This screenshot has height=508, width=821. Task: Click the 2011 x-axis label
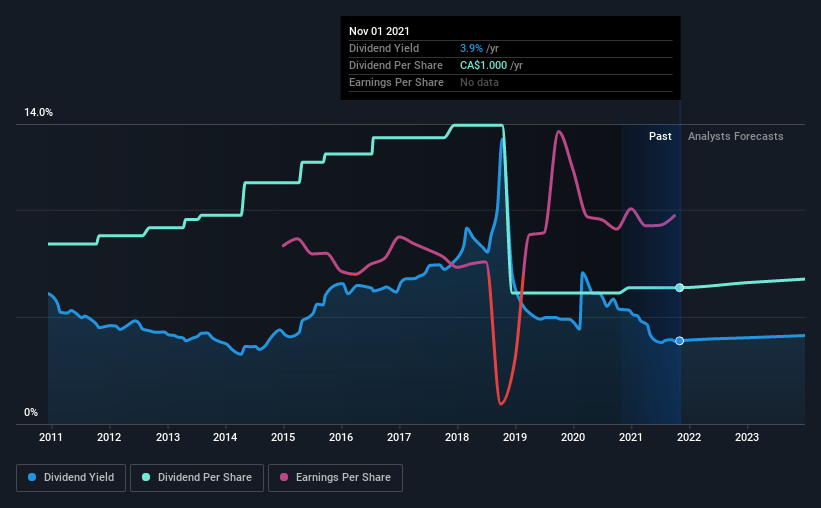coord(51,437)
